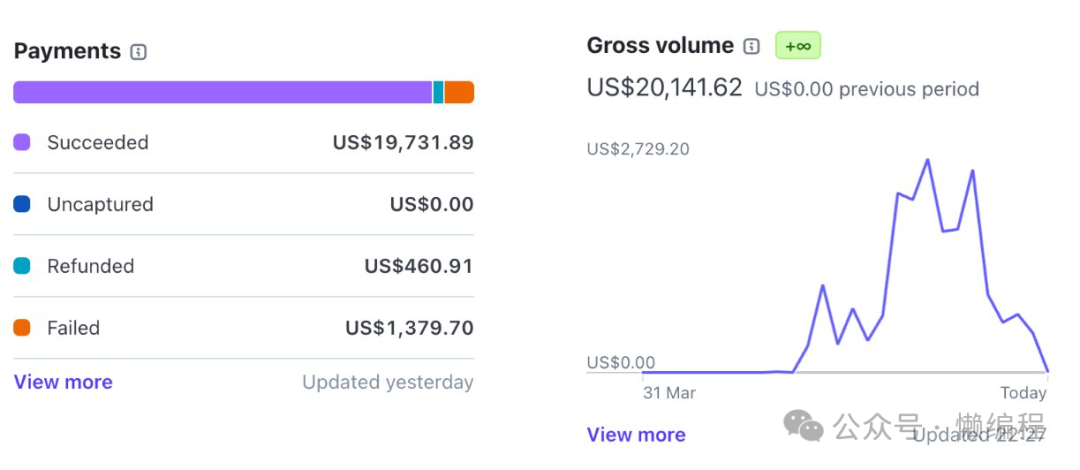Click the teal Refunded legend dot
Image resolution: width=1080 pixels, height=470 pixels.
22,266
